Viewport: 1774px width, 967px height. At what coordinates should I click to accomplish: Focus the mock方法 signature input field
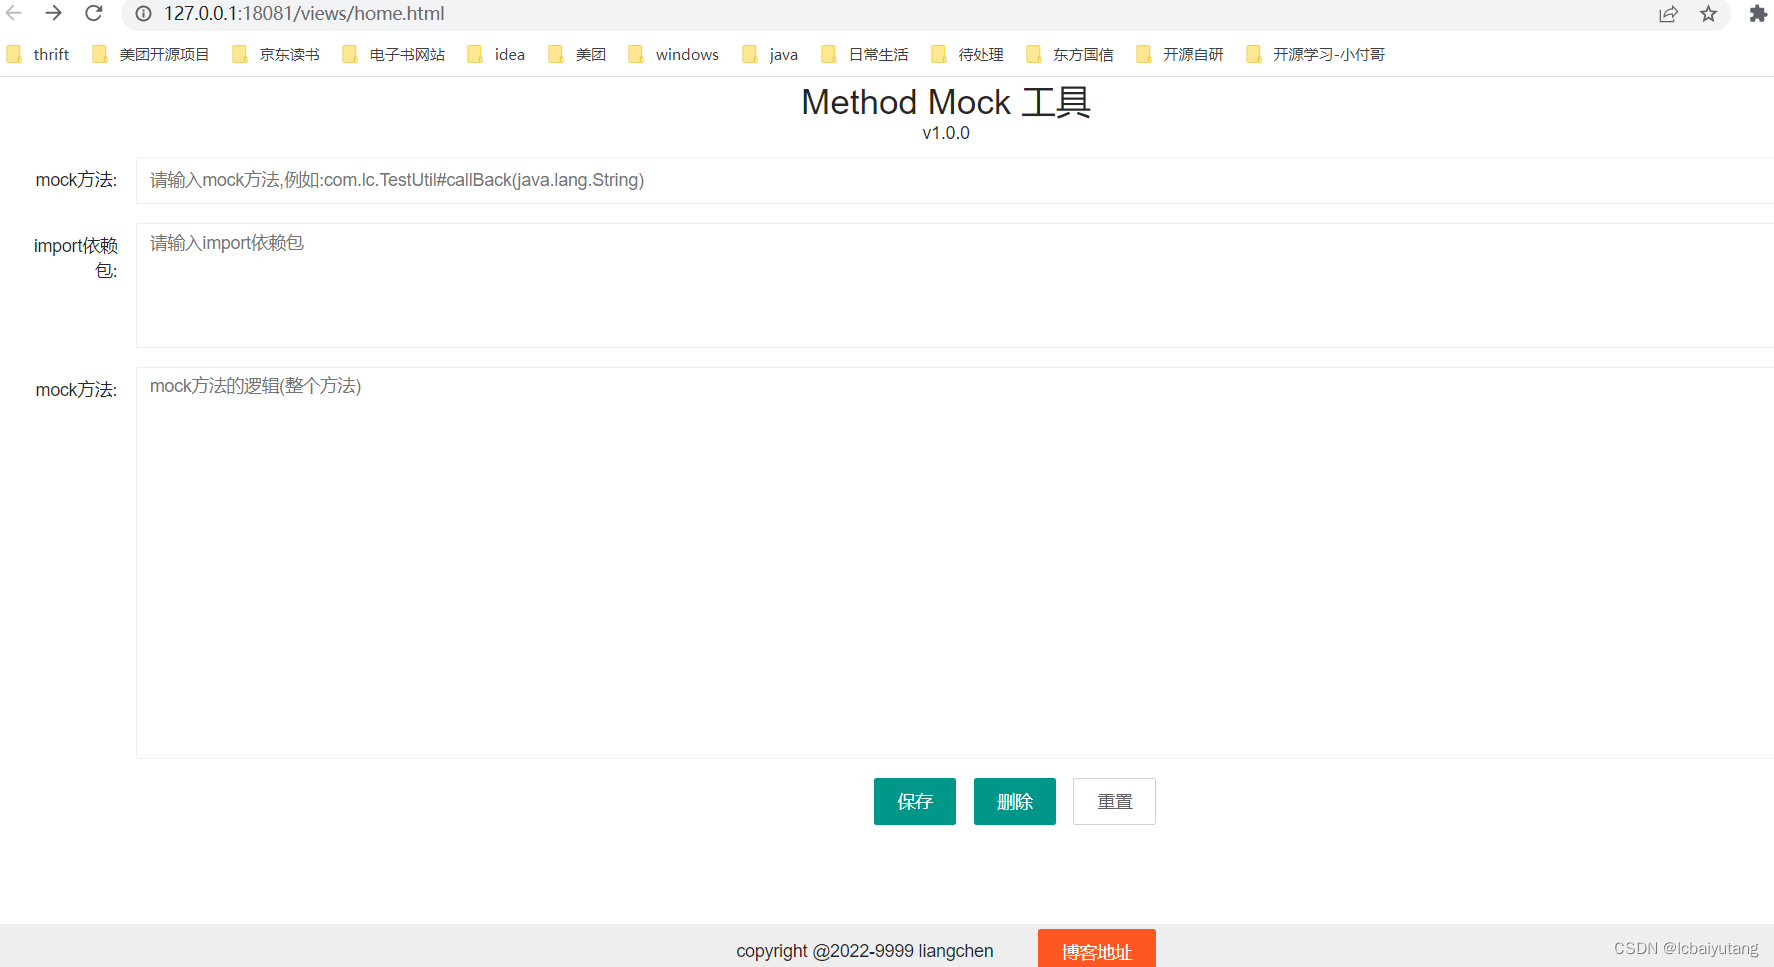[955, 180]
